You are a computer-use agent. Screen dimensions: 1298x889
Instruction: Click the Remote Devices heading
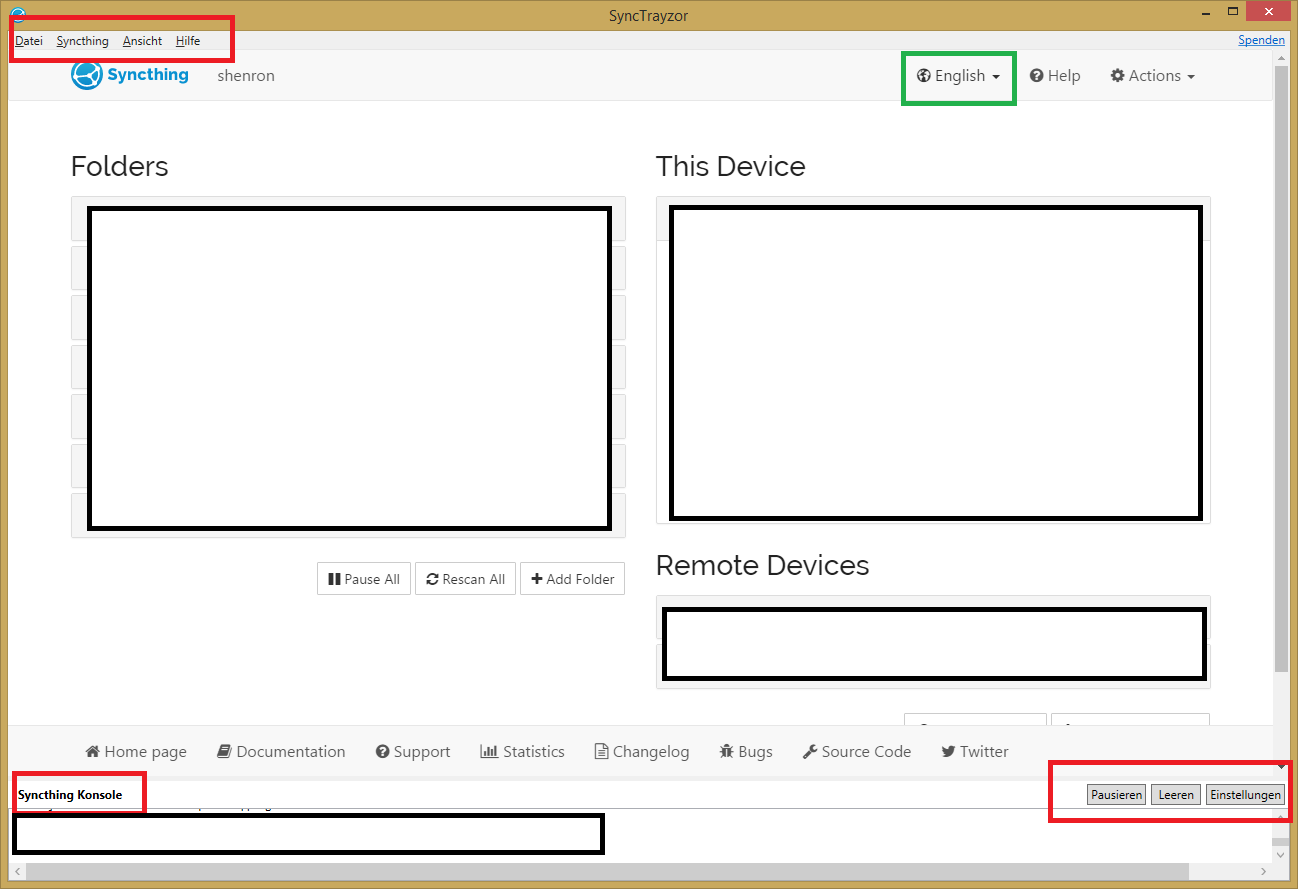pos(763,565)
